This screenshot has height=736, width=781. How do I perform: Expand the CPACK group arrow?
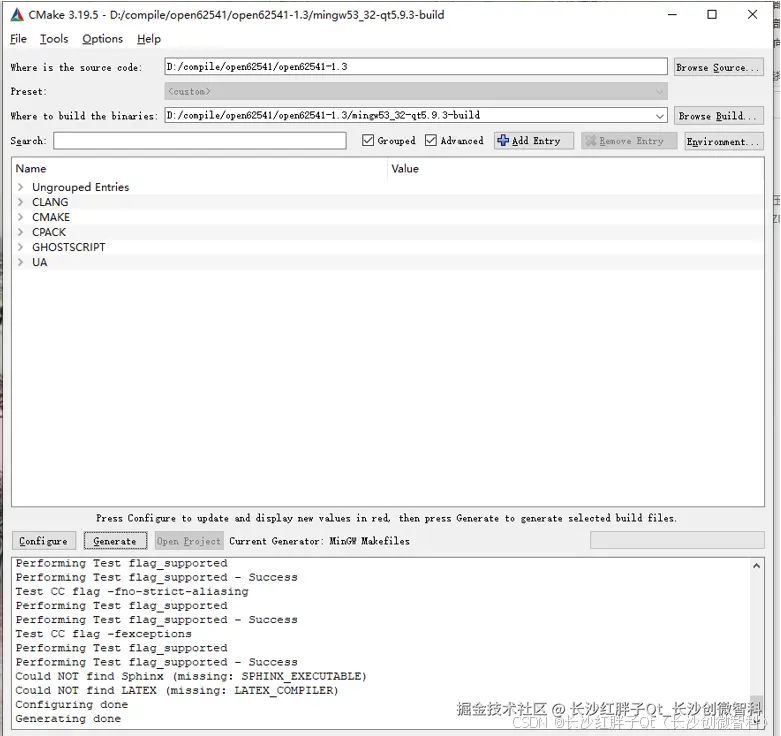coord(20,232)
